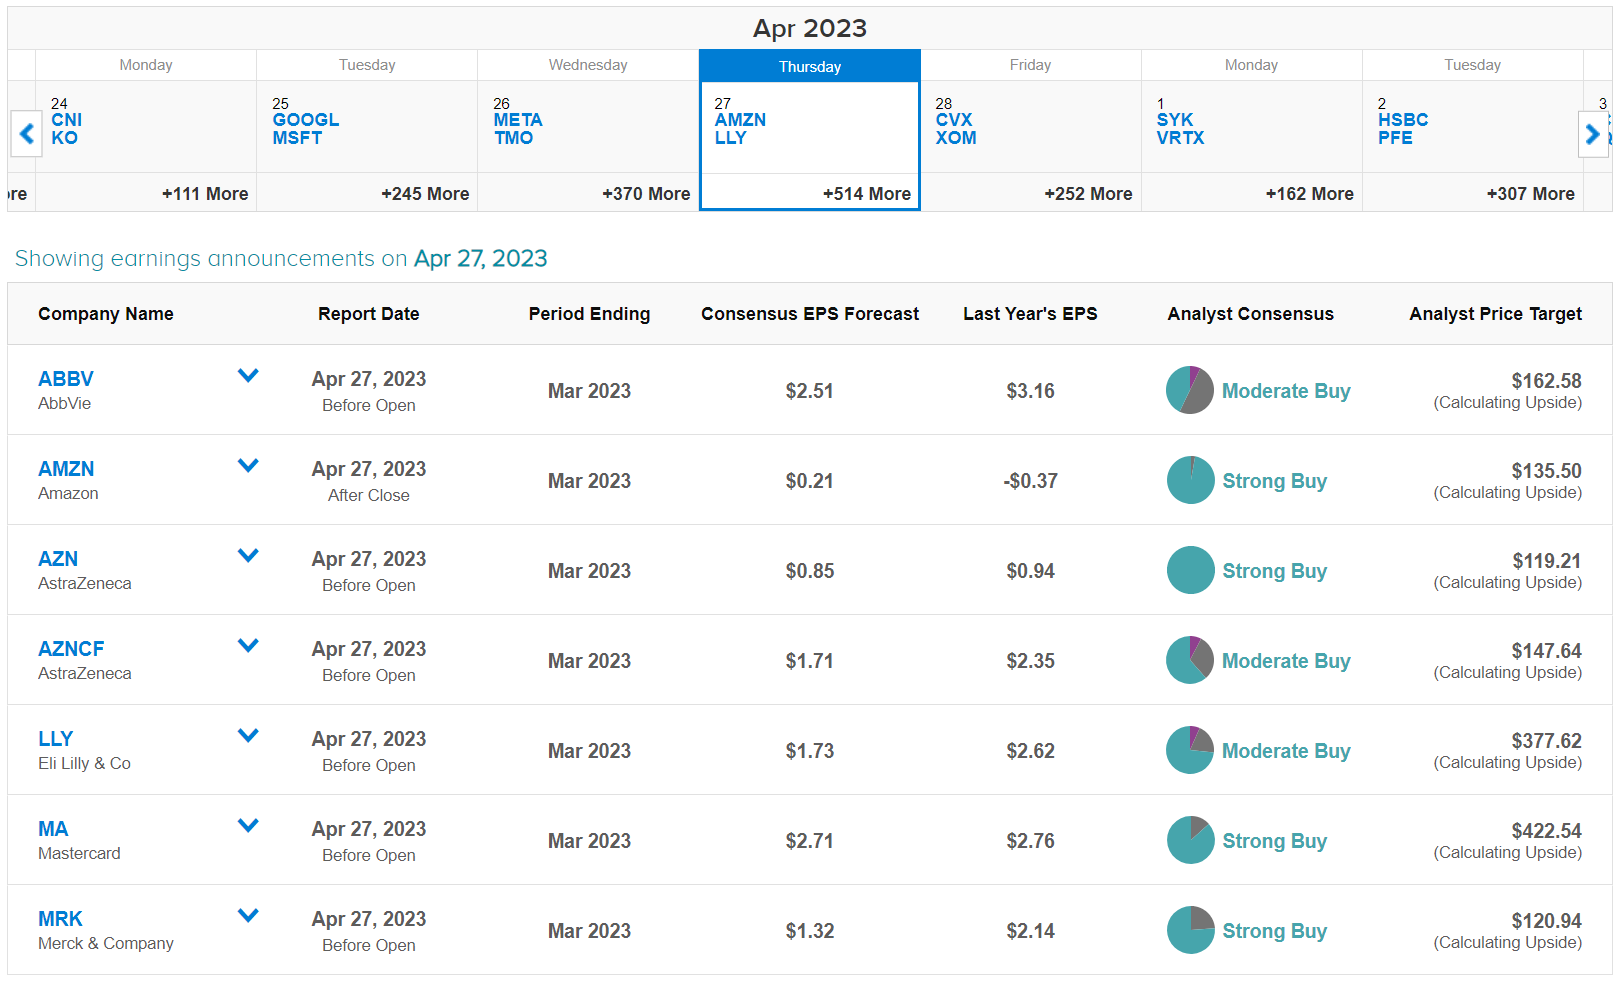Select Thursday Apr 27 calendar day
Image resolution: width=1620 pixels, height=984 pixels.
[x=810, y=130]
